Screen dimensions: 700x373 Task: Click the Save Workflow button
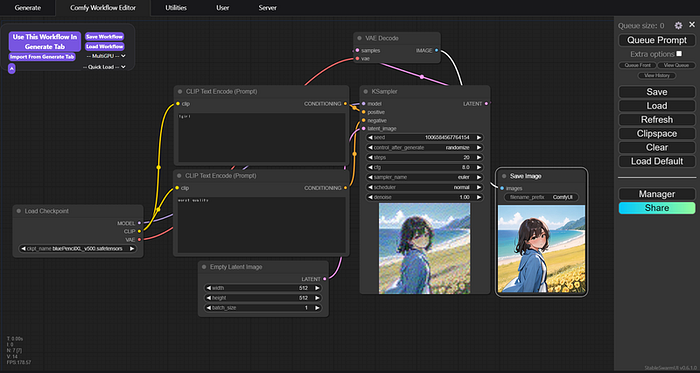[x=104, y=37]
